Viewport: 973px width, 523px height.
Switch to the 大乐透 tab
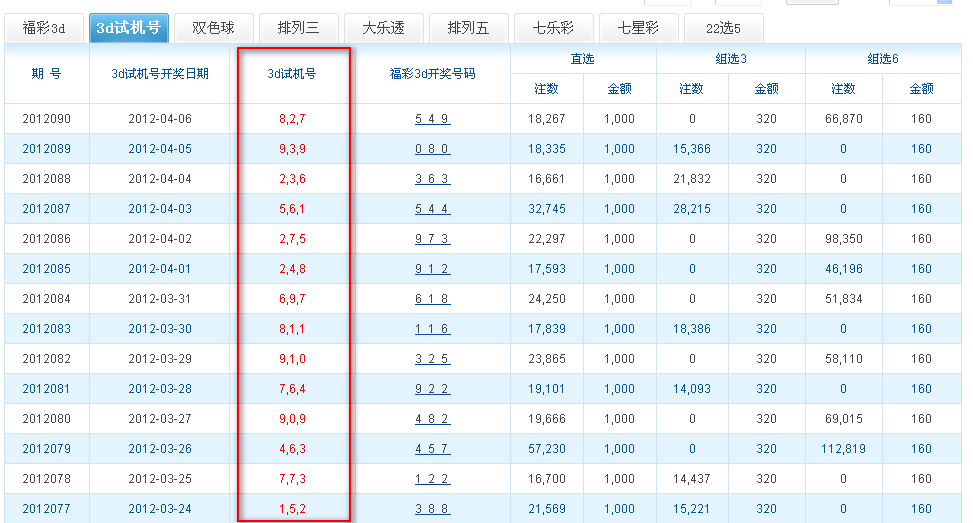tap(384, 29)
